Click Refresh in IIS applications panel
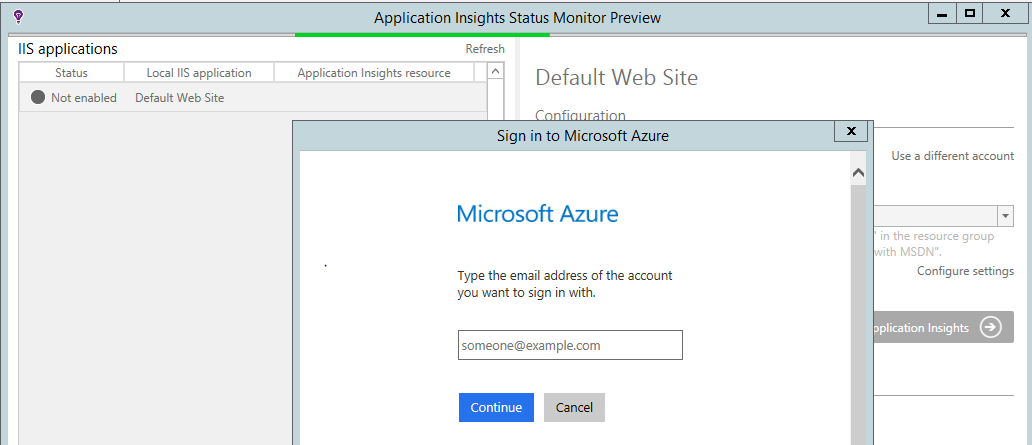 click(x=485, y=49)
